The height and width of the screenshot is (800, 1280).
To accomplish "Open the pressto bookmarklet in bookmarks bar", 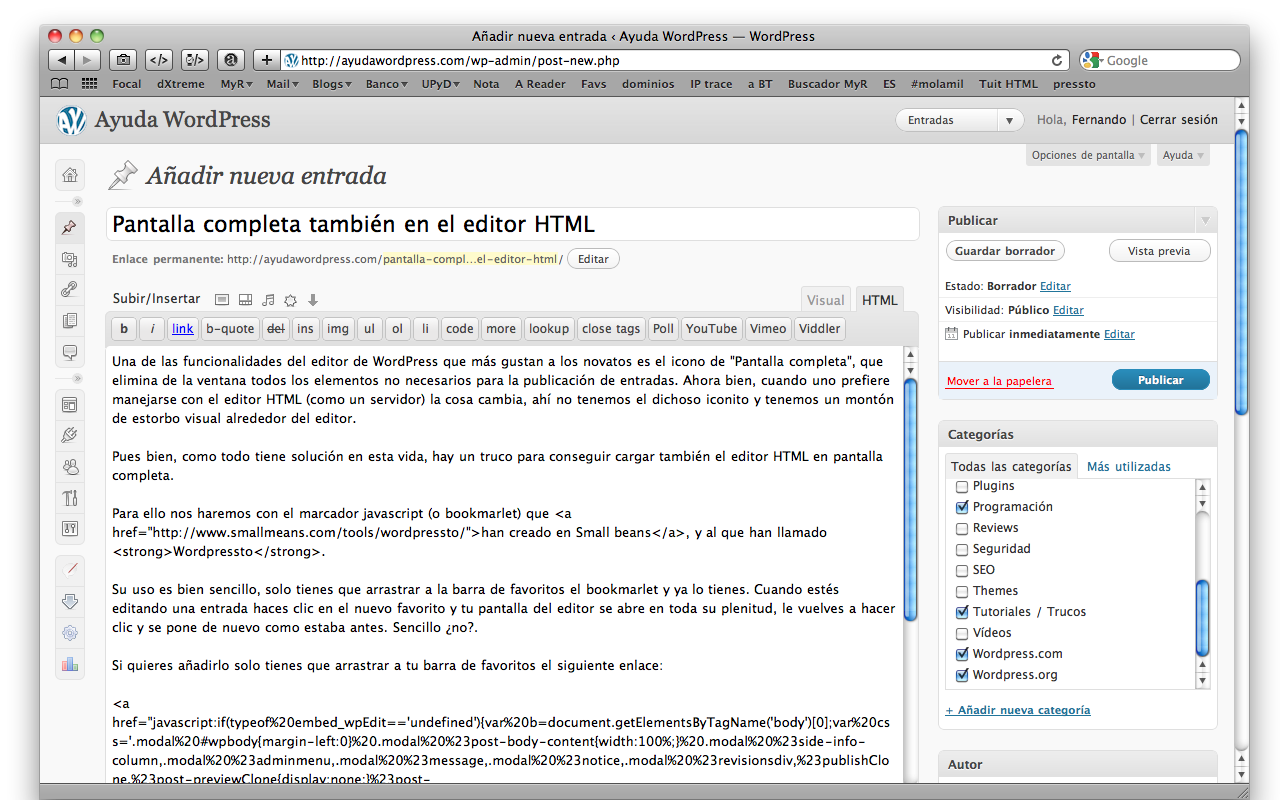I will [1074, 84].
